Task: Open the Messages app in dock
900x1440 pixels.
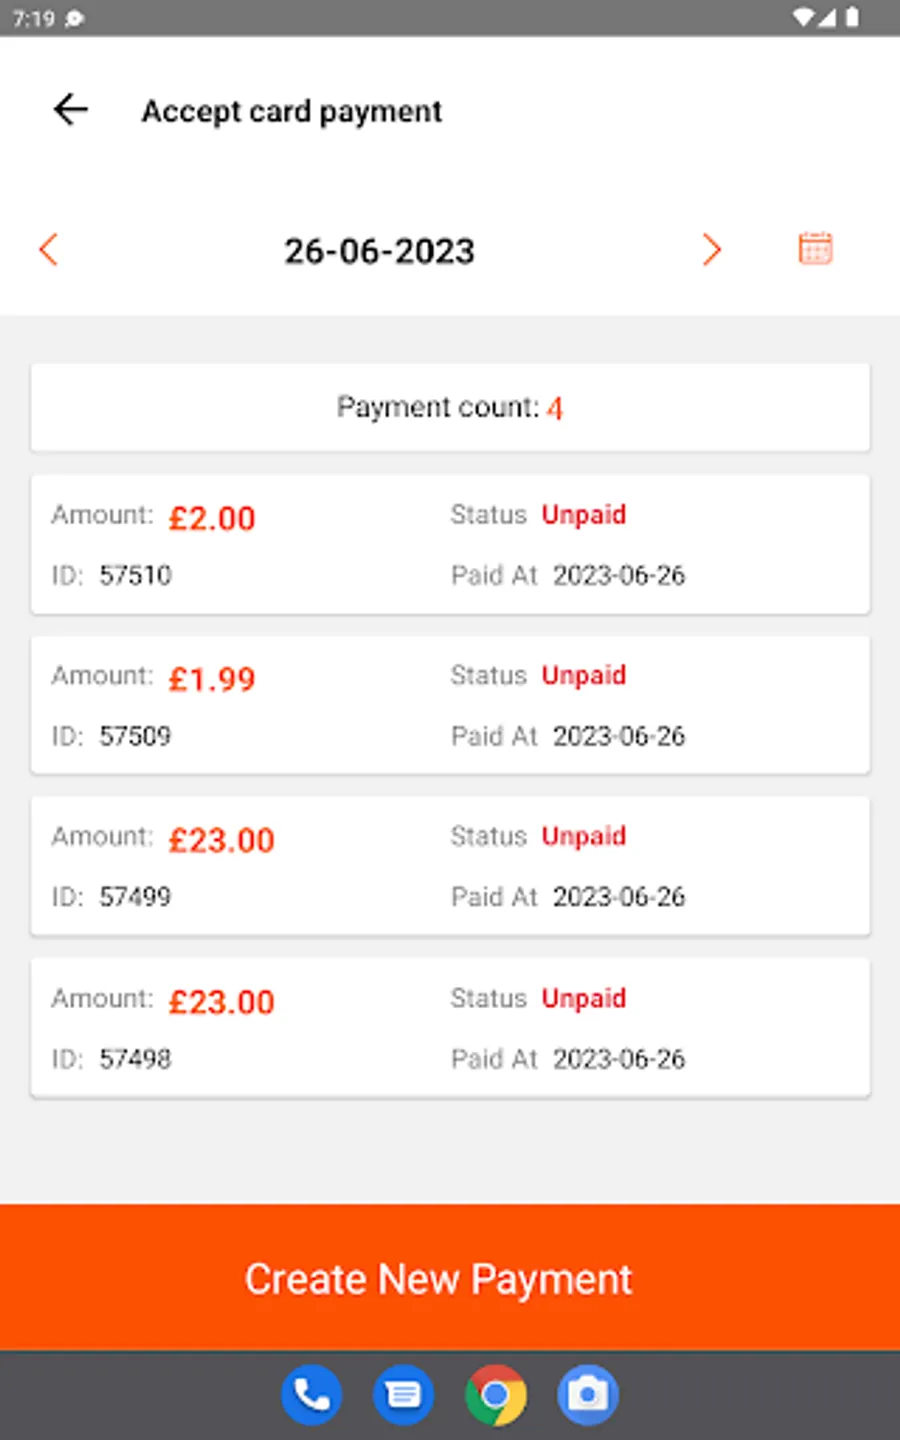Action: (403, 1395)
